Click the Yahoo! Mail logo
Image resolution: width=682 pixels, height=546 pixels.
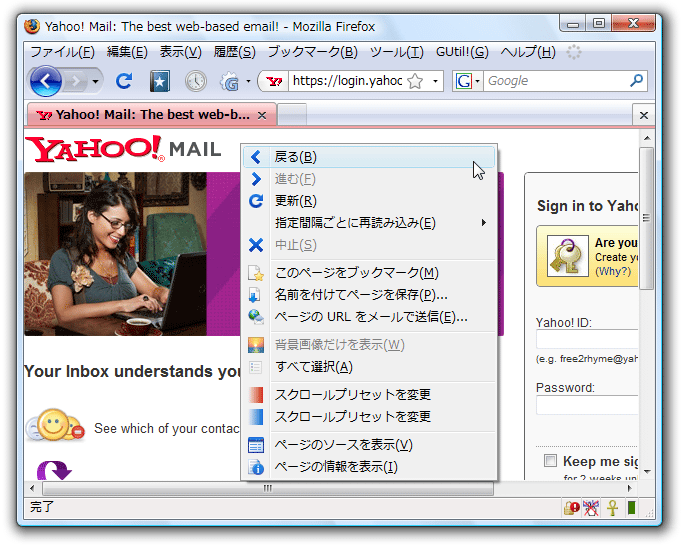coord(123,149)
